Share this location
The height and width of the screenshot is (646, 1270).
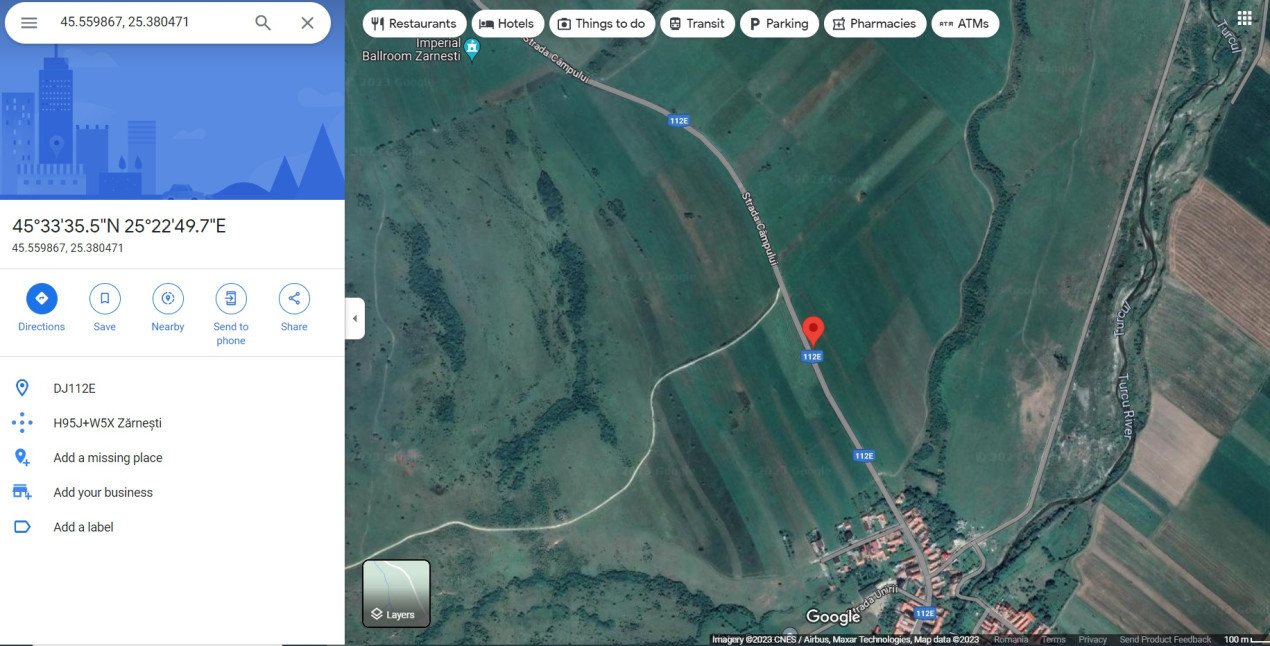click(294, 308)
